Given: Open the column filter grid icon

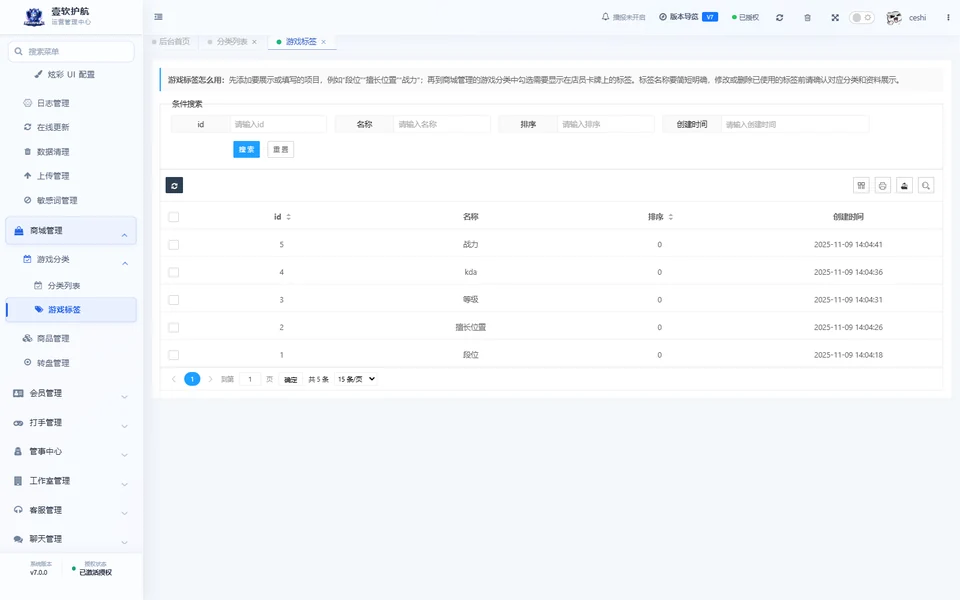Looking at the screenshot, I should point(861,186).
